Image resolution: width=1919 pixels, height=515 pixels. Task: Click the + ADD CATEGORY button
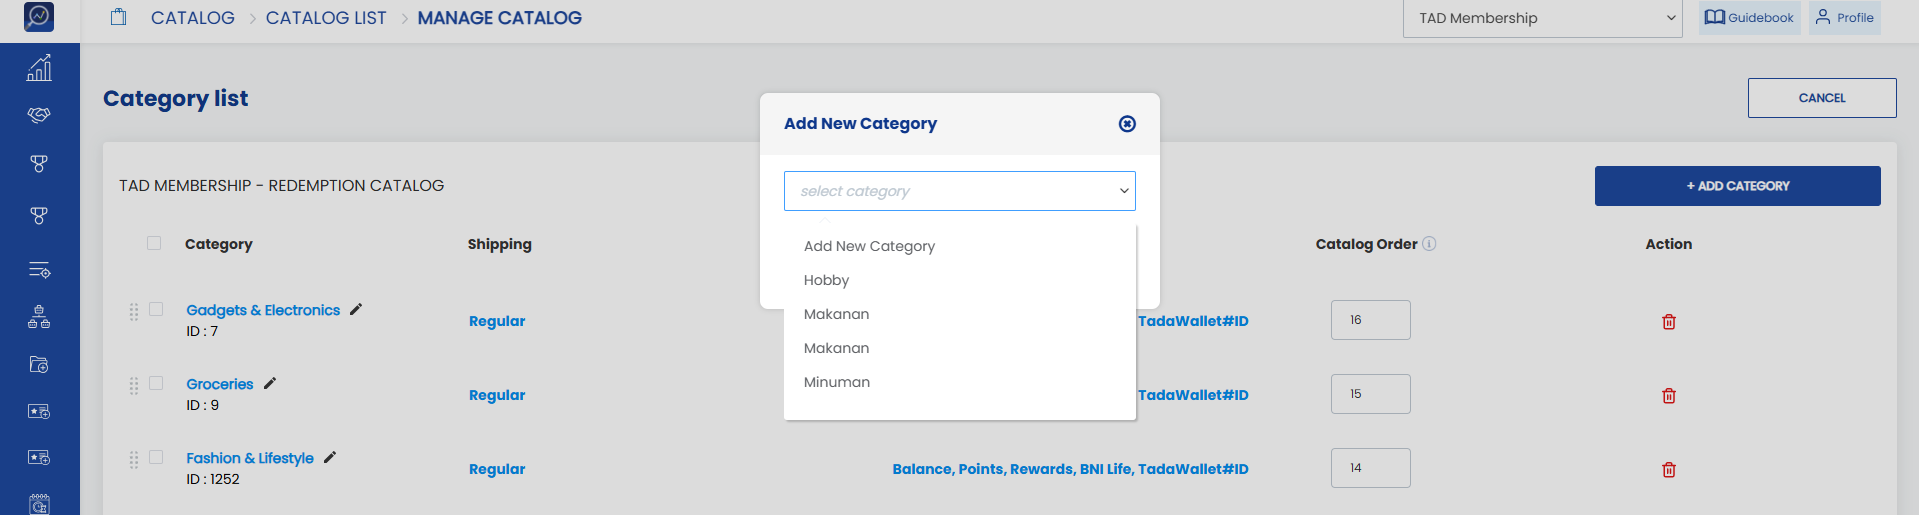1737,186
